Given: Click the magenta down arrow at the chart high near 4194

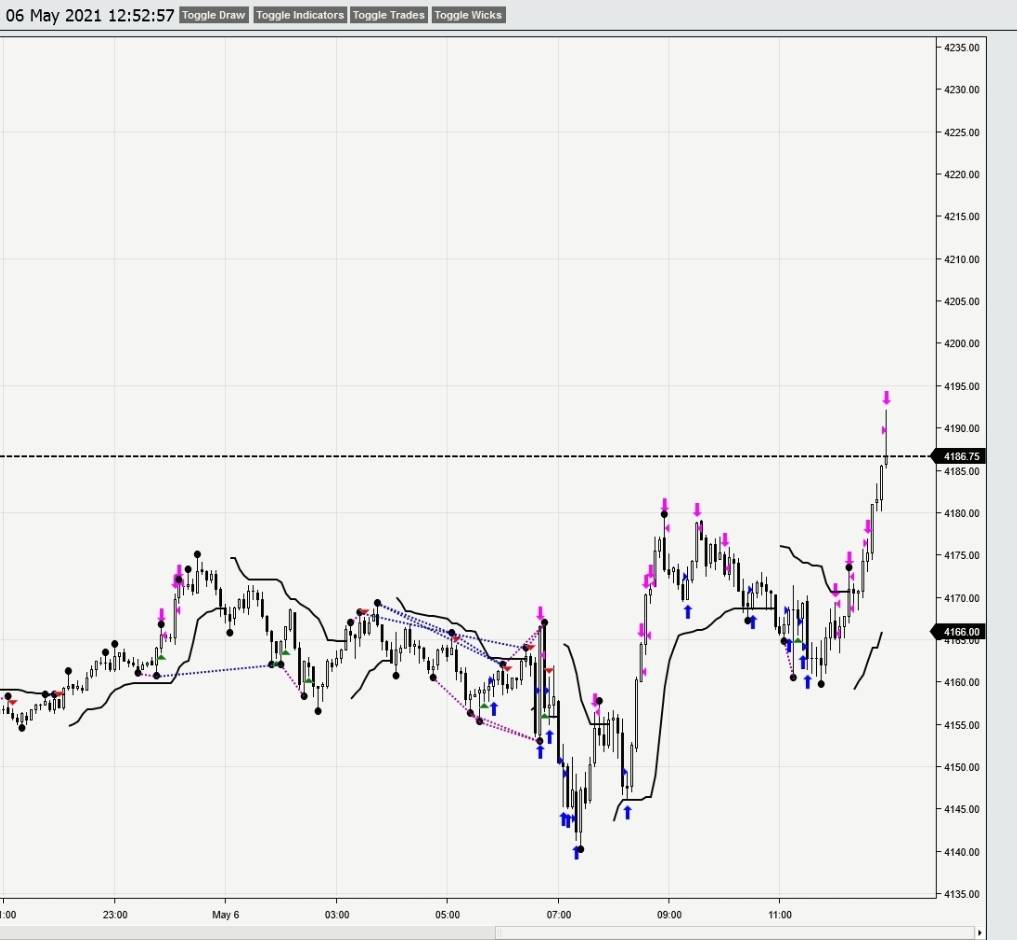Looking at the screenshot, I should 886,398.
